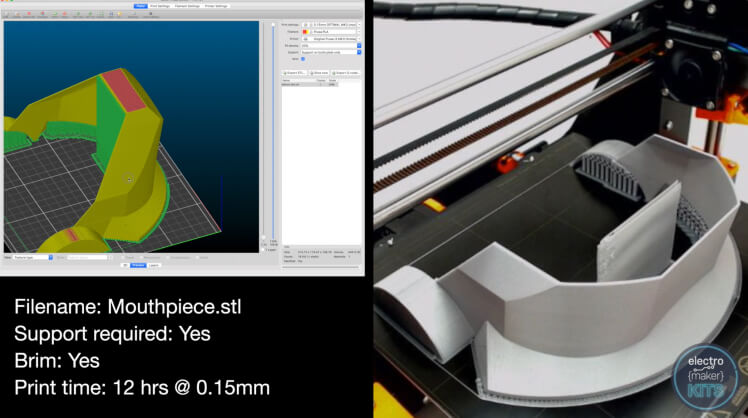Open the Print Settings tab
748x418 pixels.
click(160, 6)
